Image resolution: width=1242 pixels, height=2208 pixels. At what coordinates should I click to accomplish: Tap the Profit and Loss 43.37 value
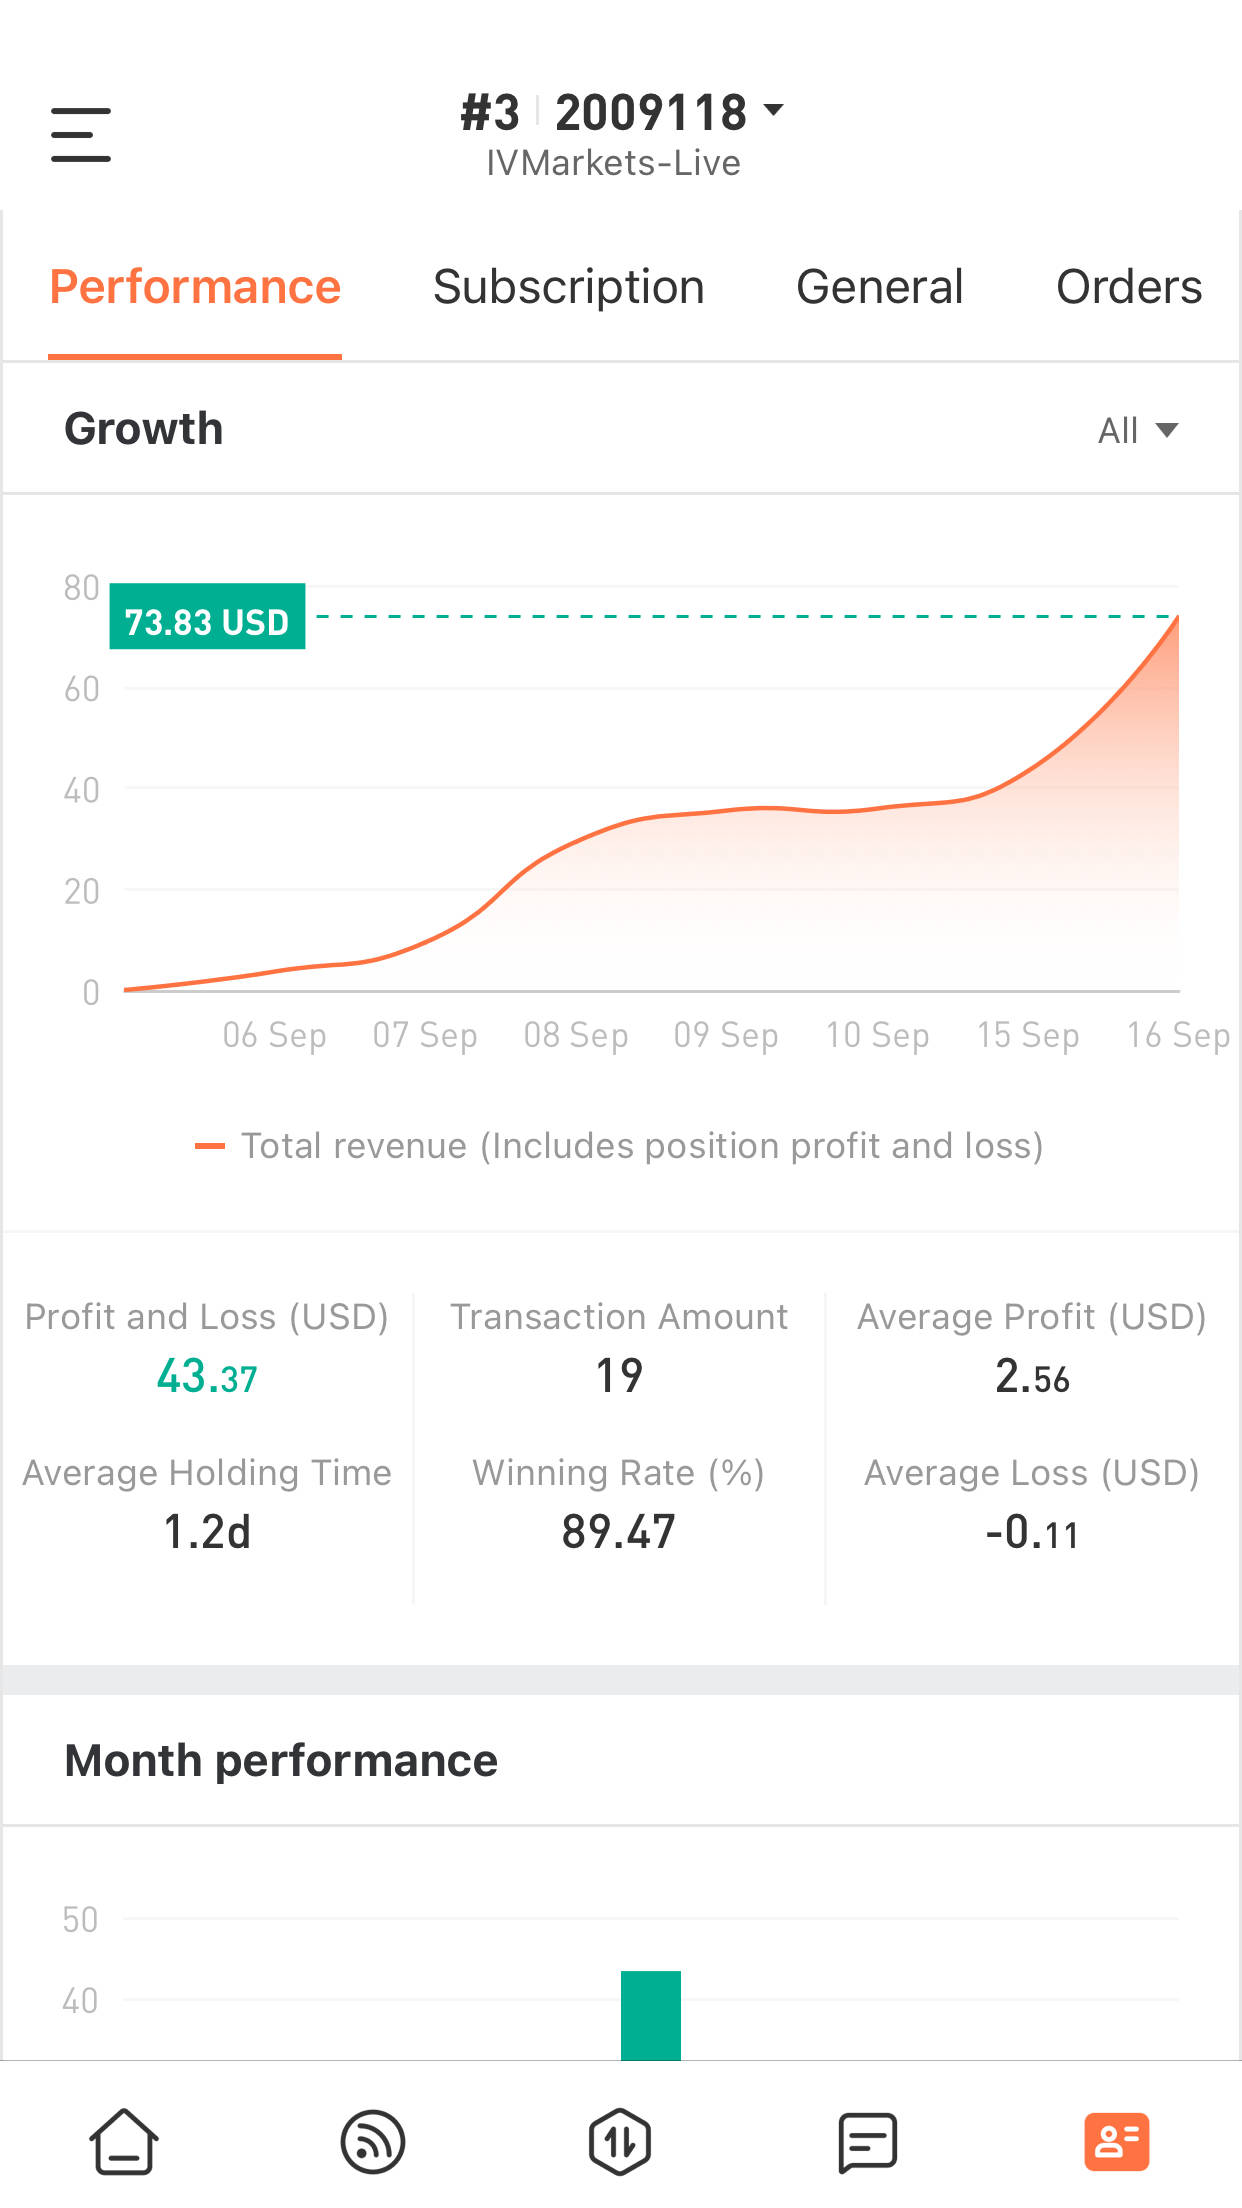[x=207, y=1377]
